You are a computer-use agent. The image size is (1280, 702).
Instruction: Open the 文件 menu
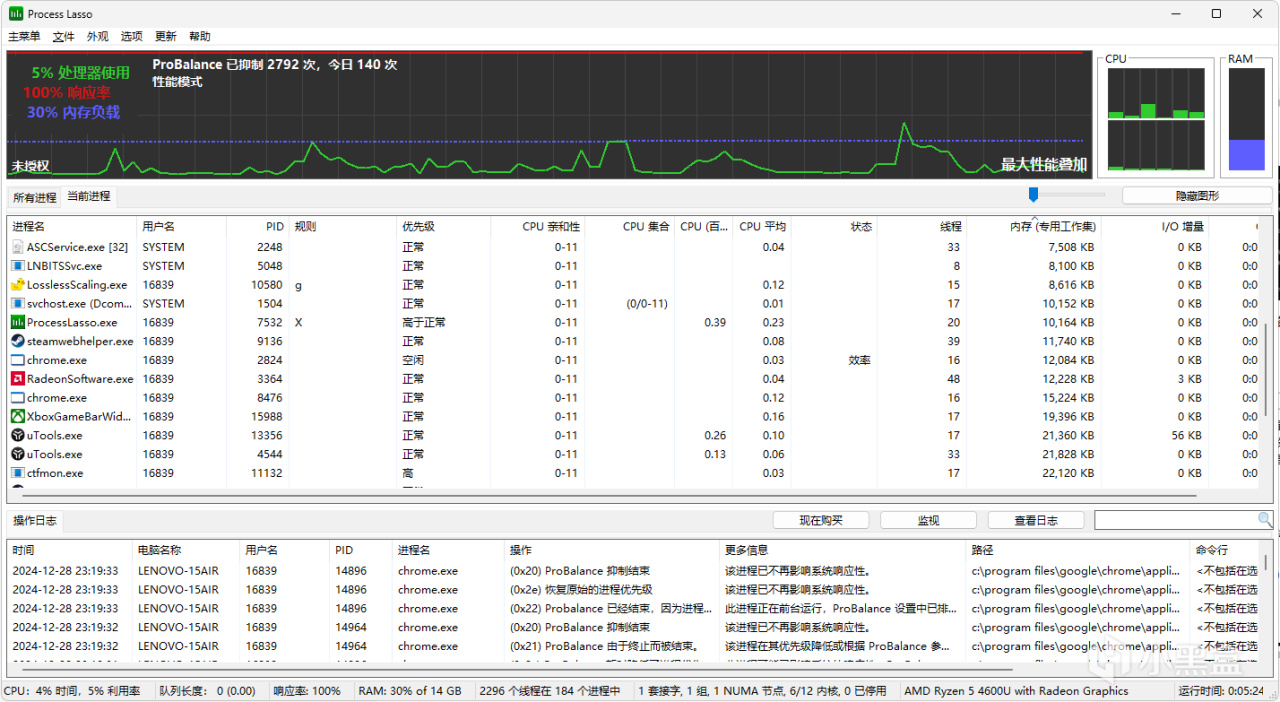pyautogui.click(x=64, y=36)
